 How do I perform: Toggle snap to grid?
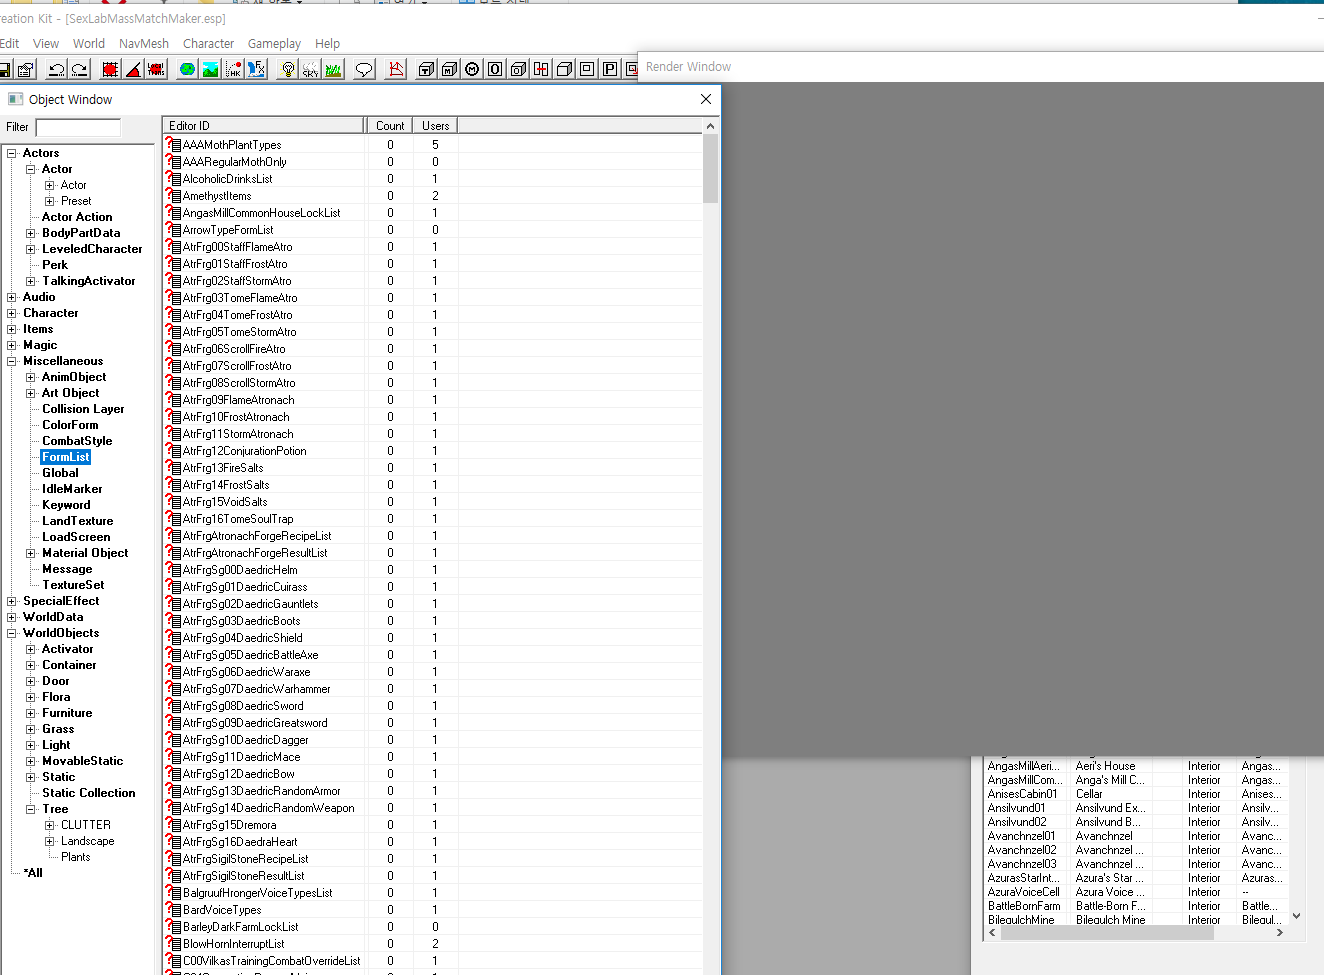point(111,69)
